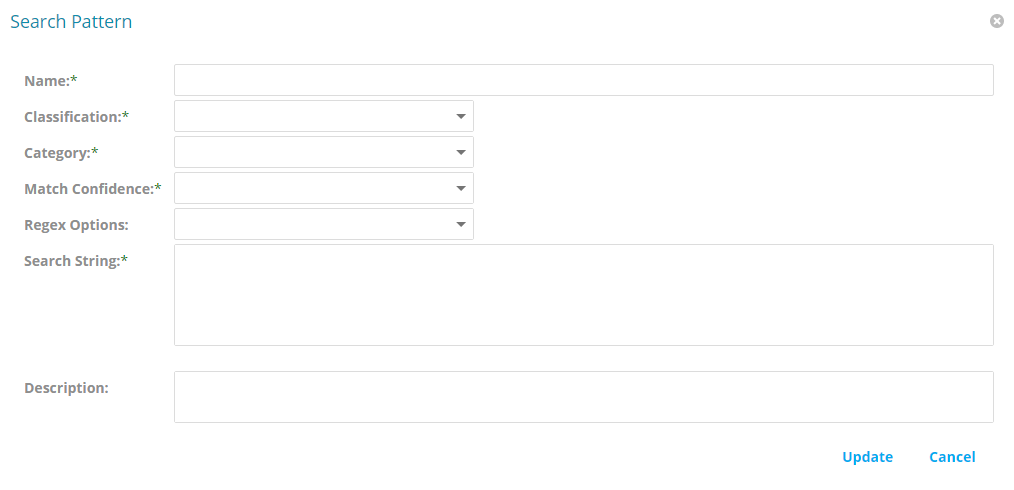The height and width of the screenshot is (490, 1014).
Task: Click inside the Classification combo box field
Action: (310, 116)
